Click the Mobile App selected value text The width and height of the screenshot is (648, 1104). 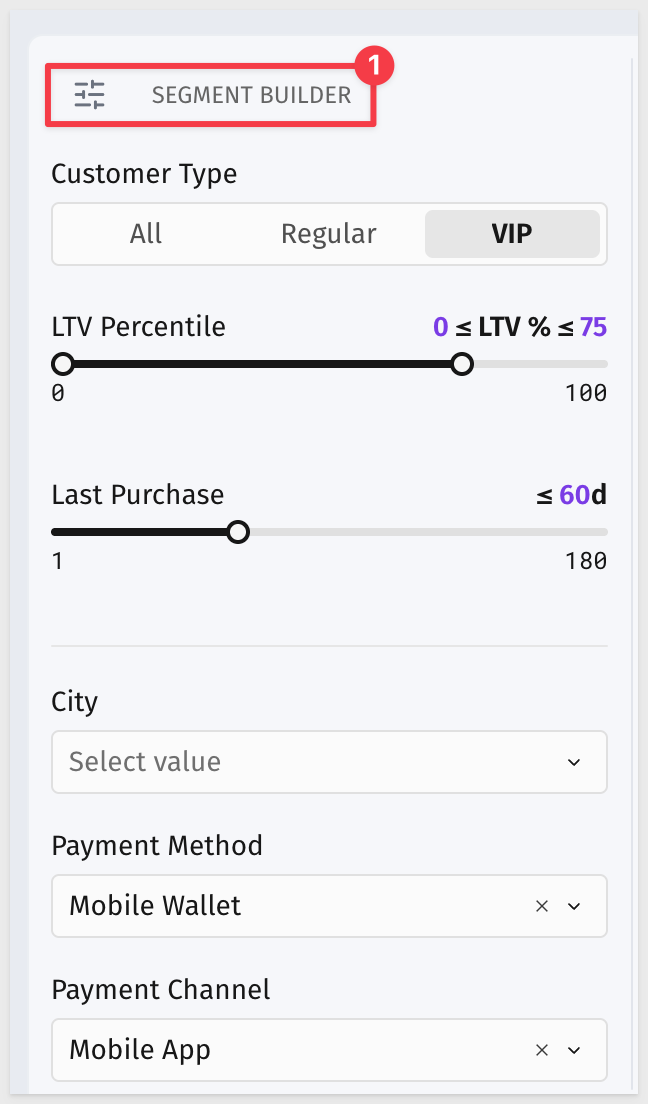click(x=139, y=1050)
